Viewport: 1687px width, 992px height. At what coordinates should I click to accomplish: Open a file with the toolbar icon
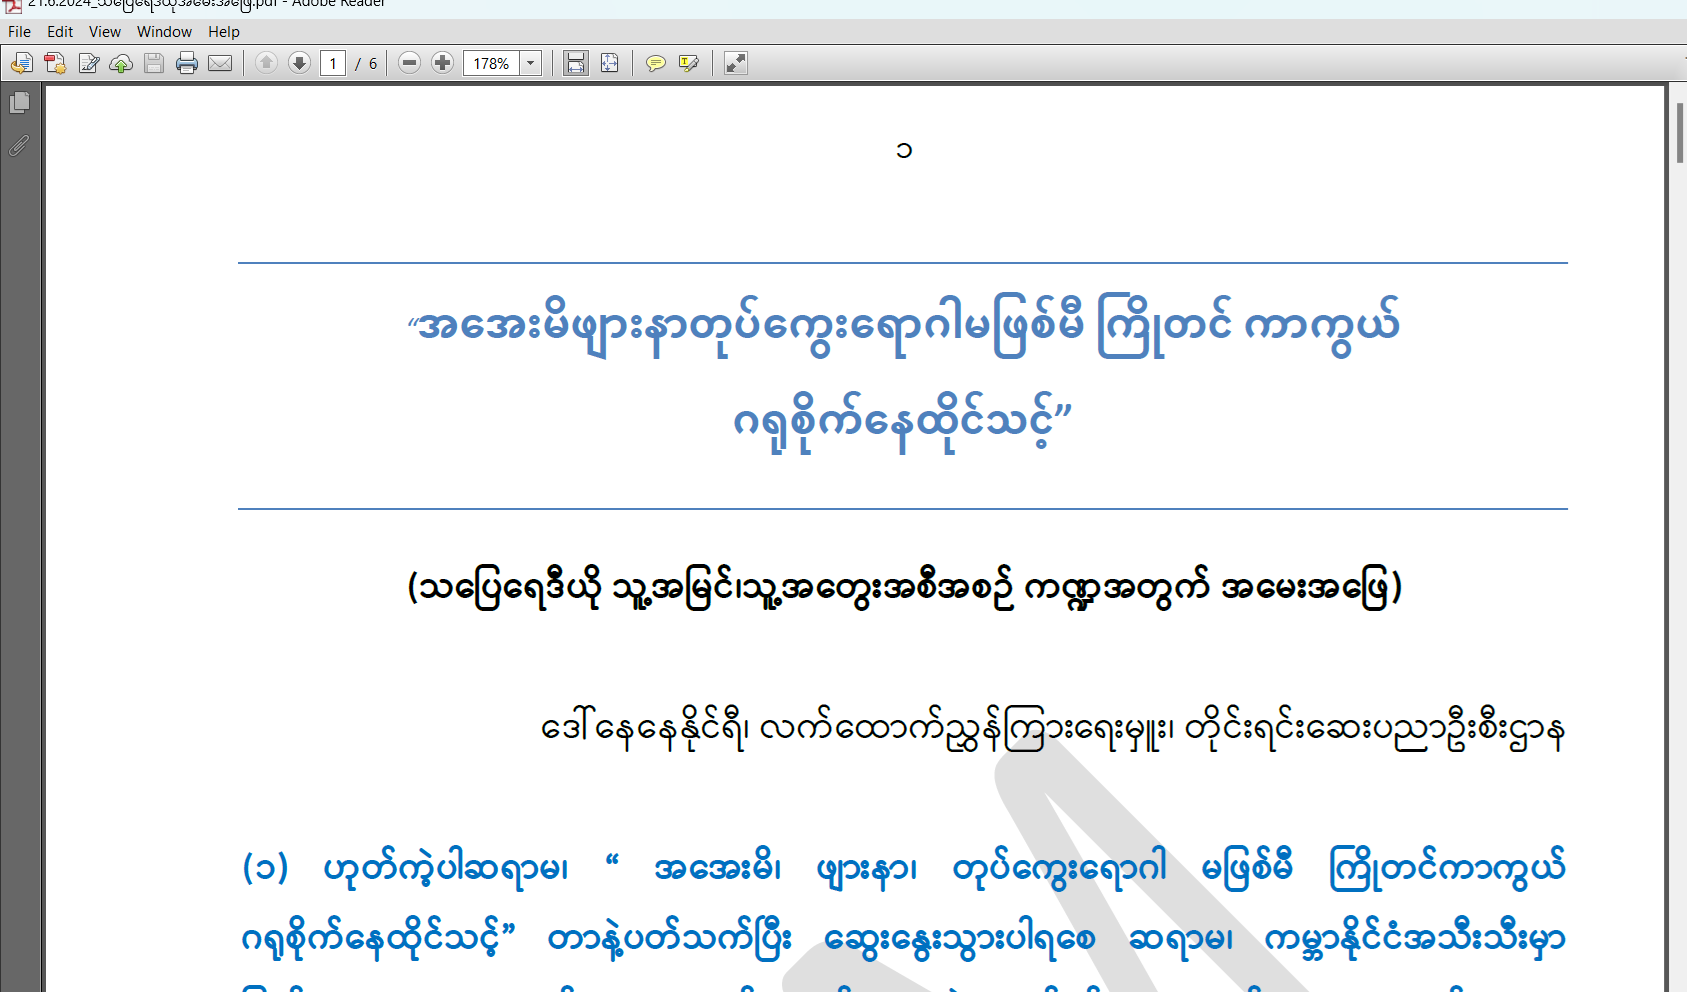(x=22, y=64)
